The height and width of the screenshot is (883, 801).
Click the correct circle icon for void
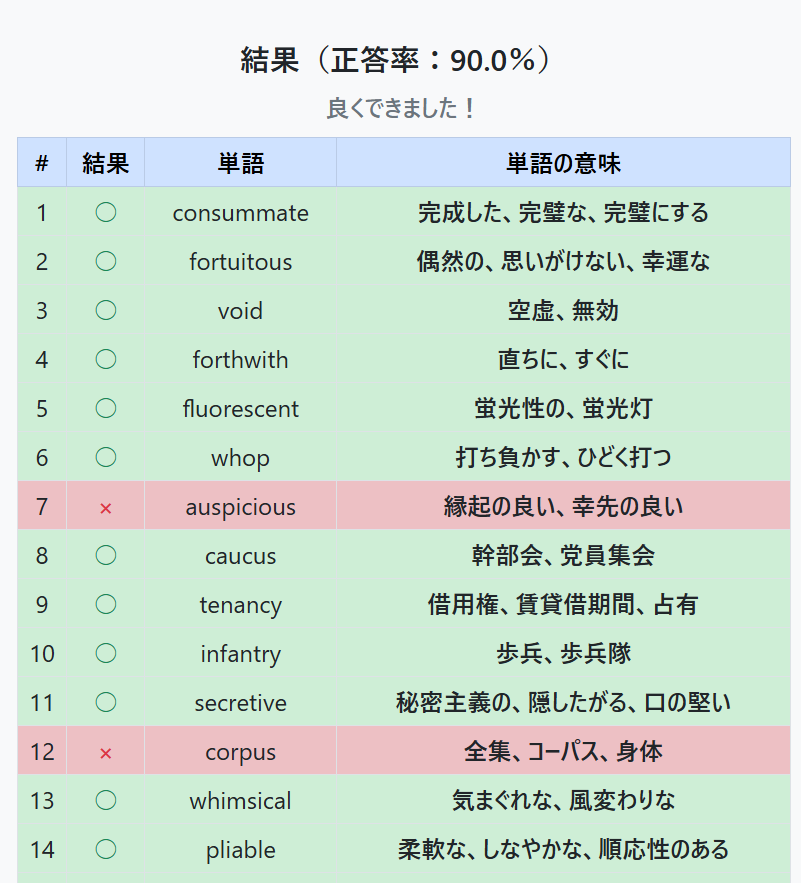click(106, 310)
